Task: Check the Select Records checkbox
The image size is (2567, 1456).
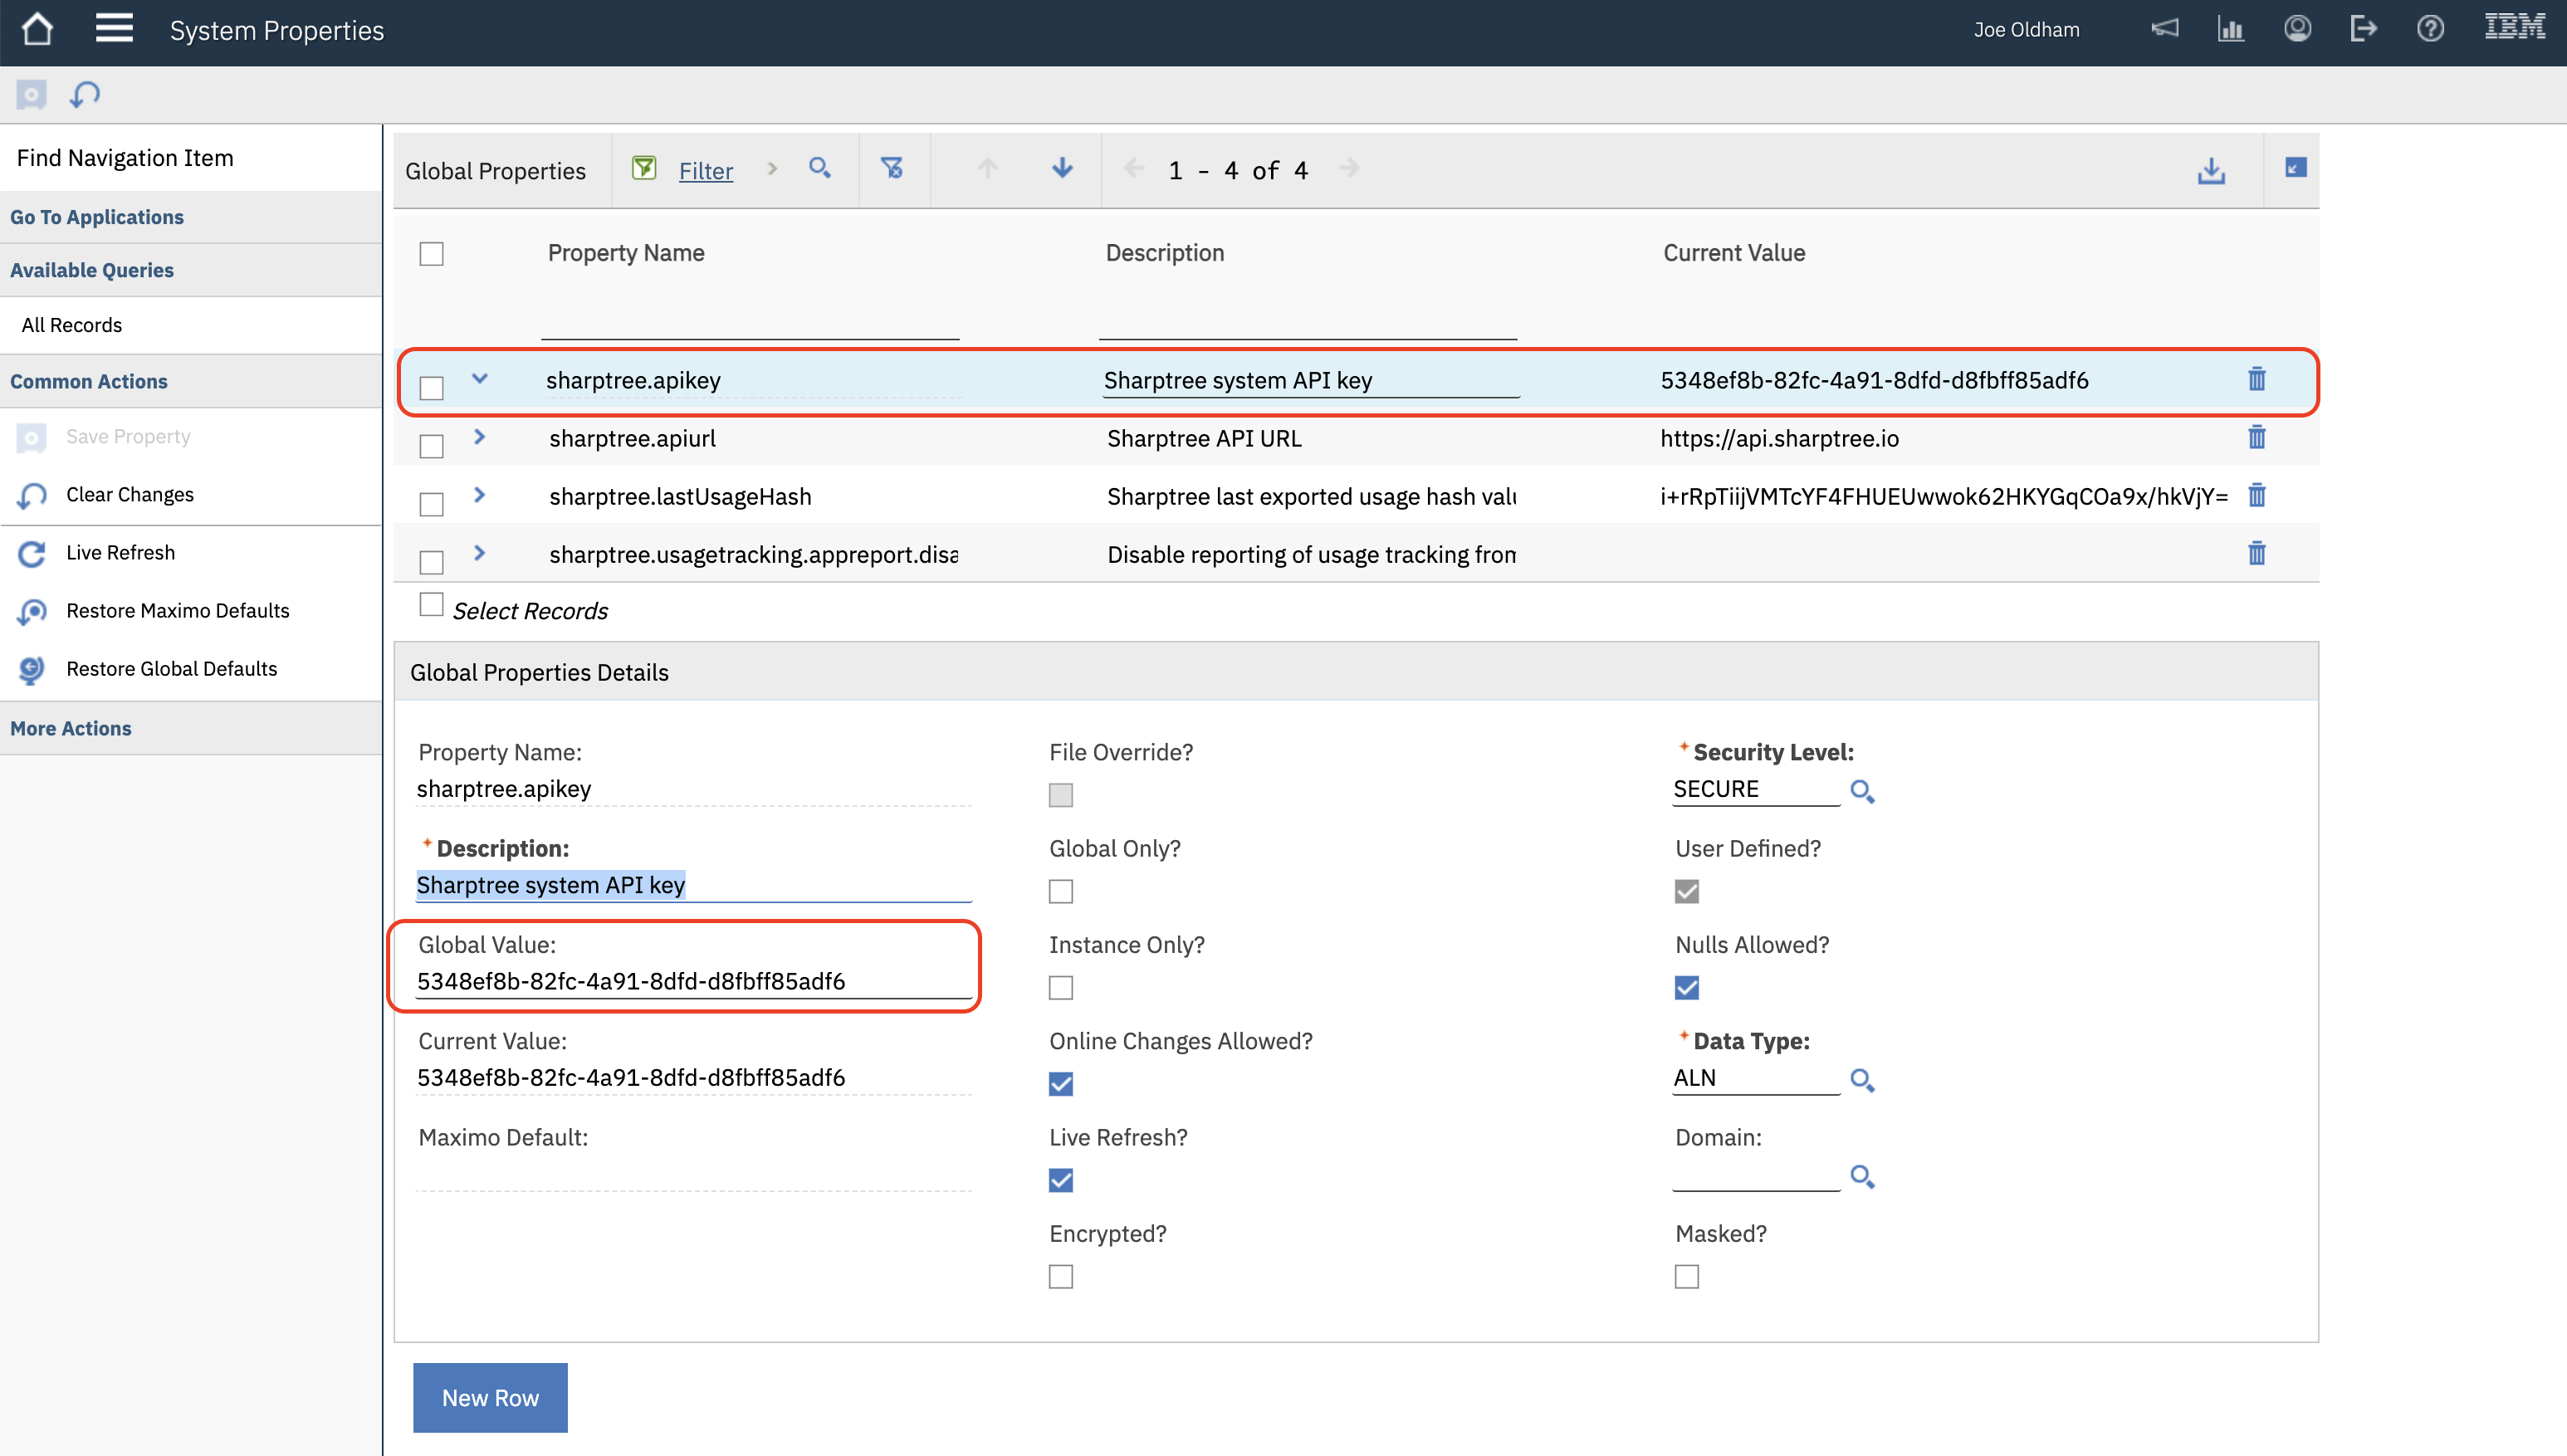Action: (431, 605)
